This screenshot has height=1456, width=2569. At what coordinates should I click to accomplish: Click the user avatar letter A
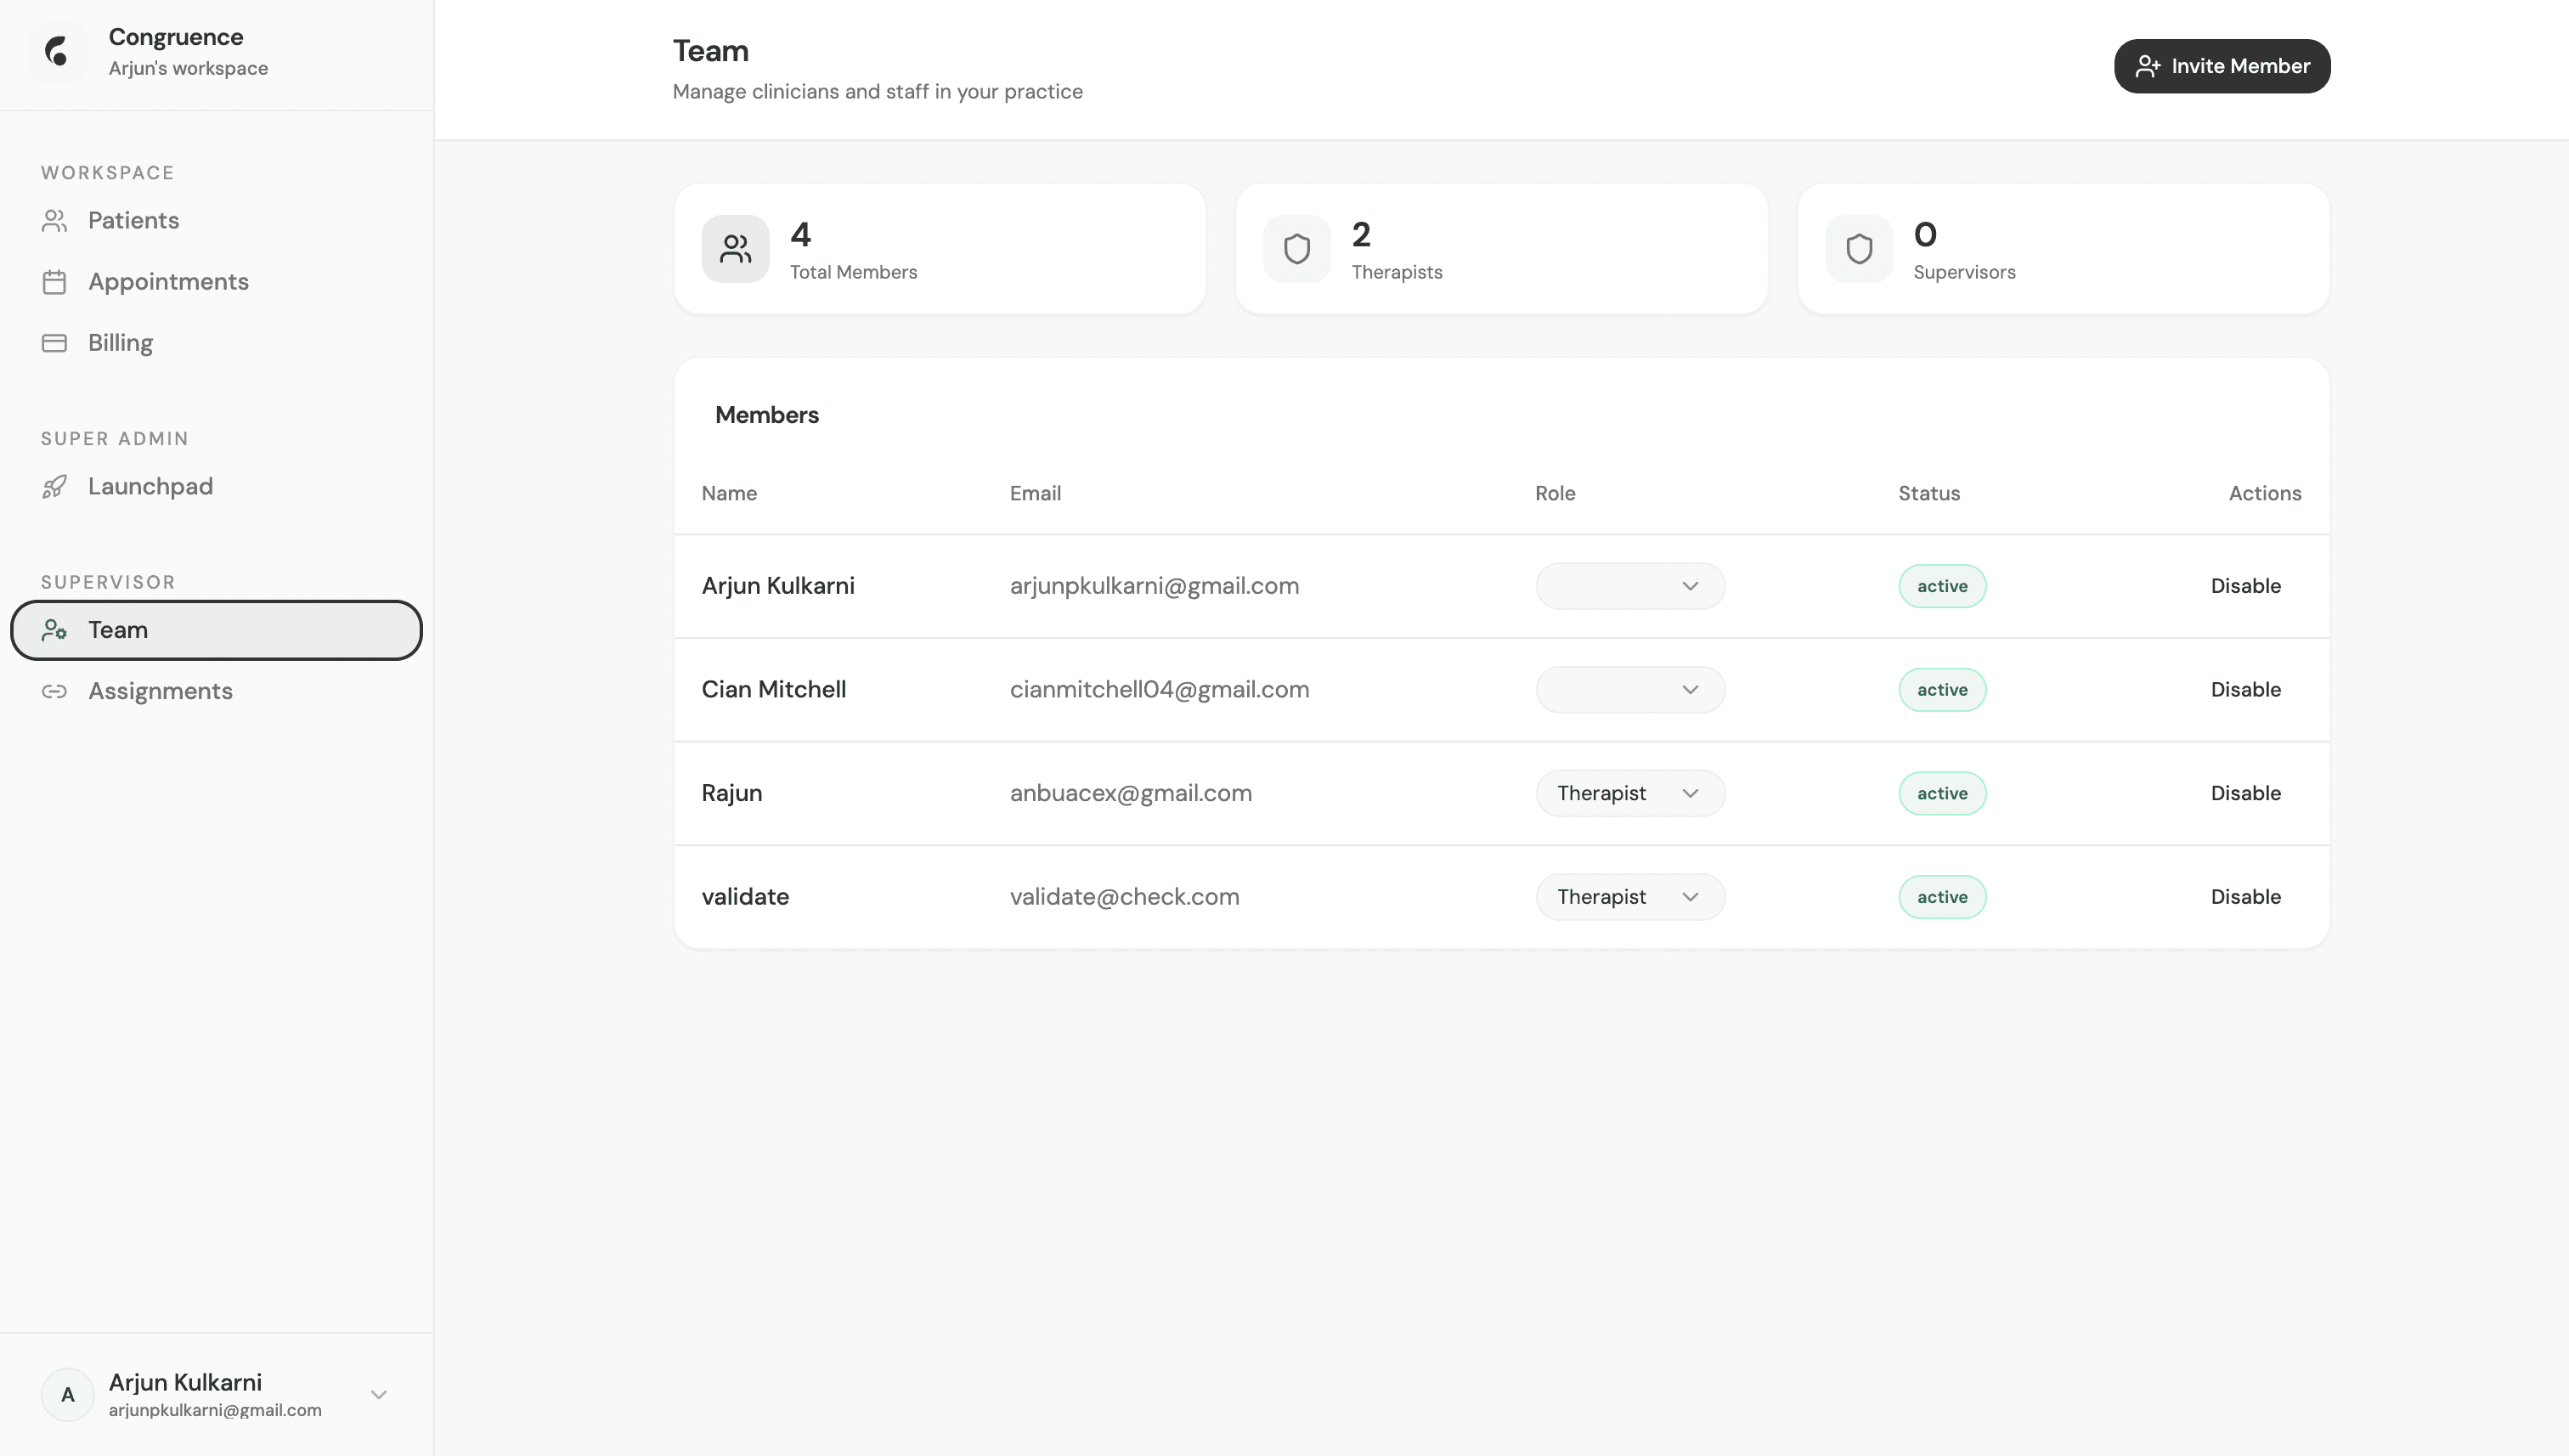coord(67,1394)
